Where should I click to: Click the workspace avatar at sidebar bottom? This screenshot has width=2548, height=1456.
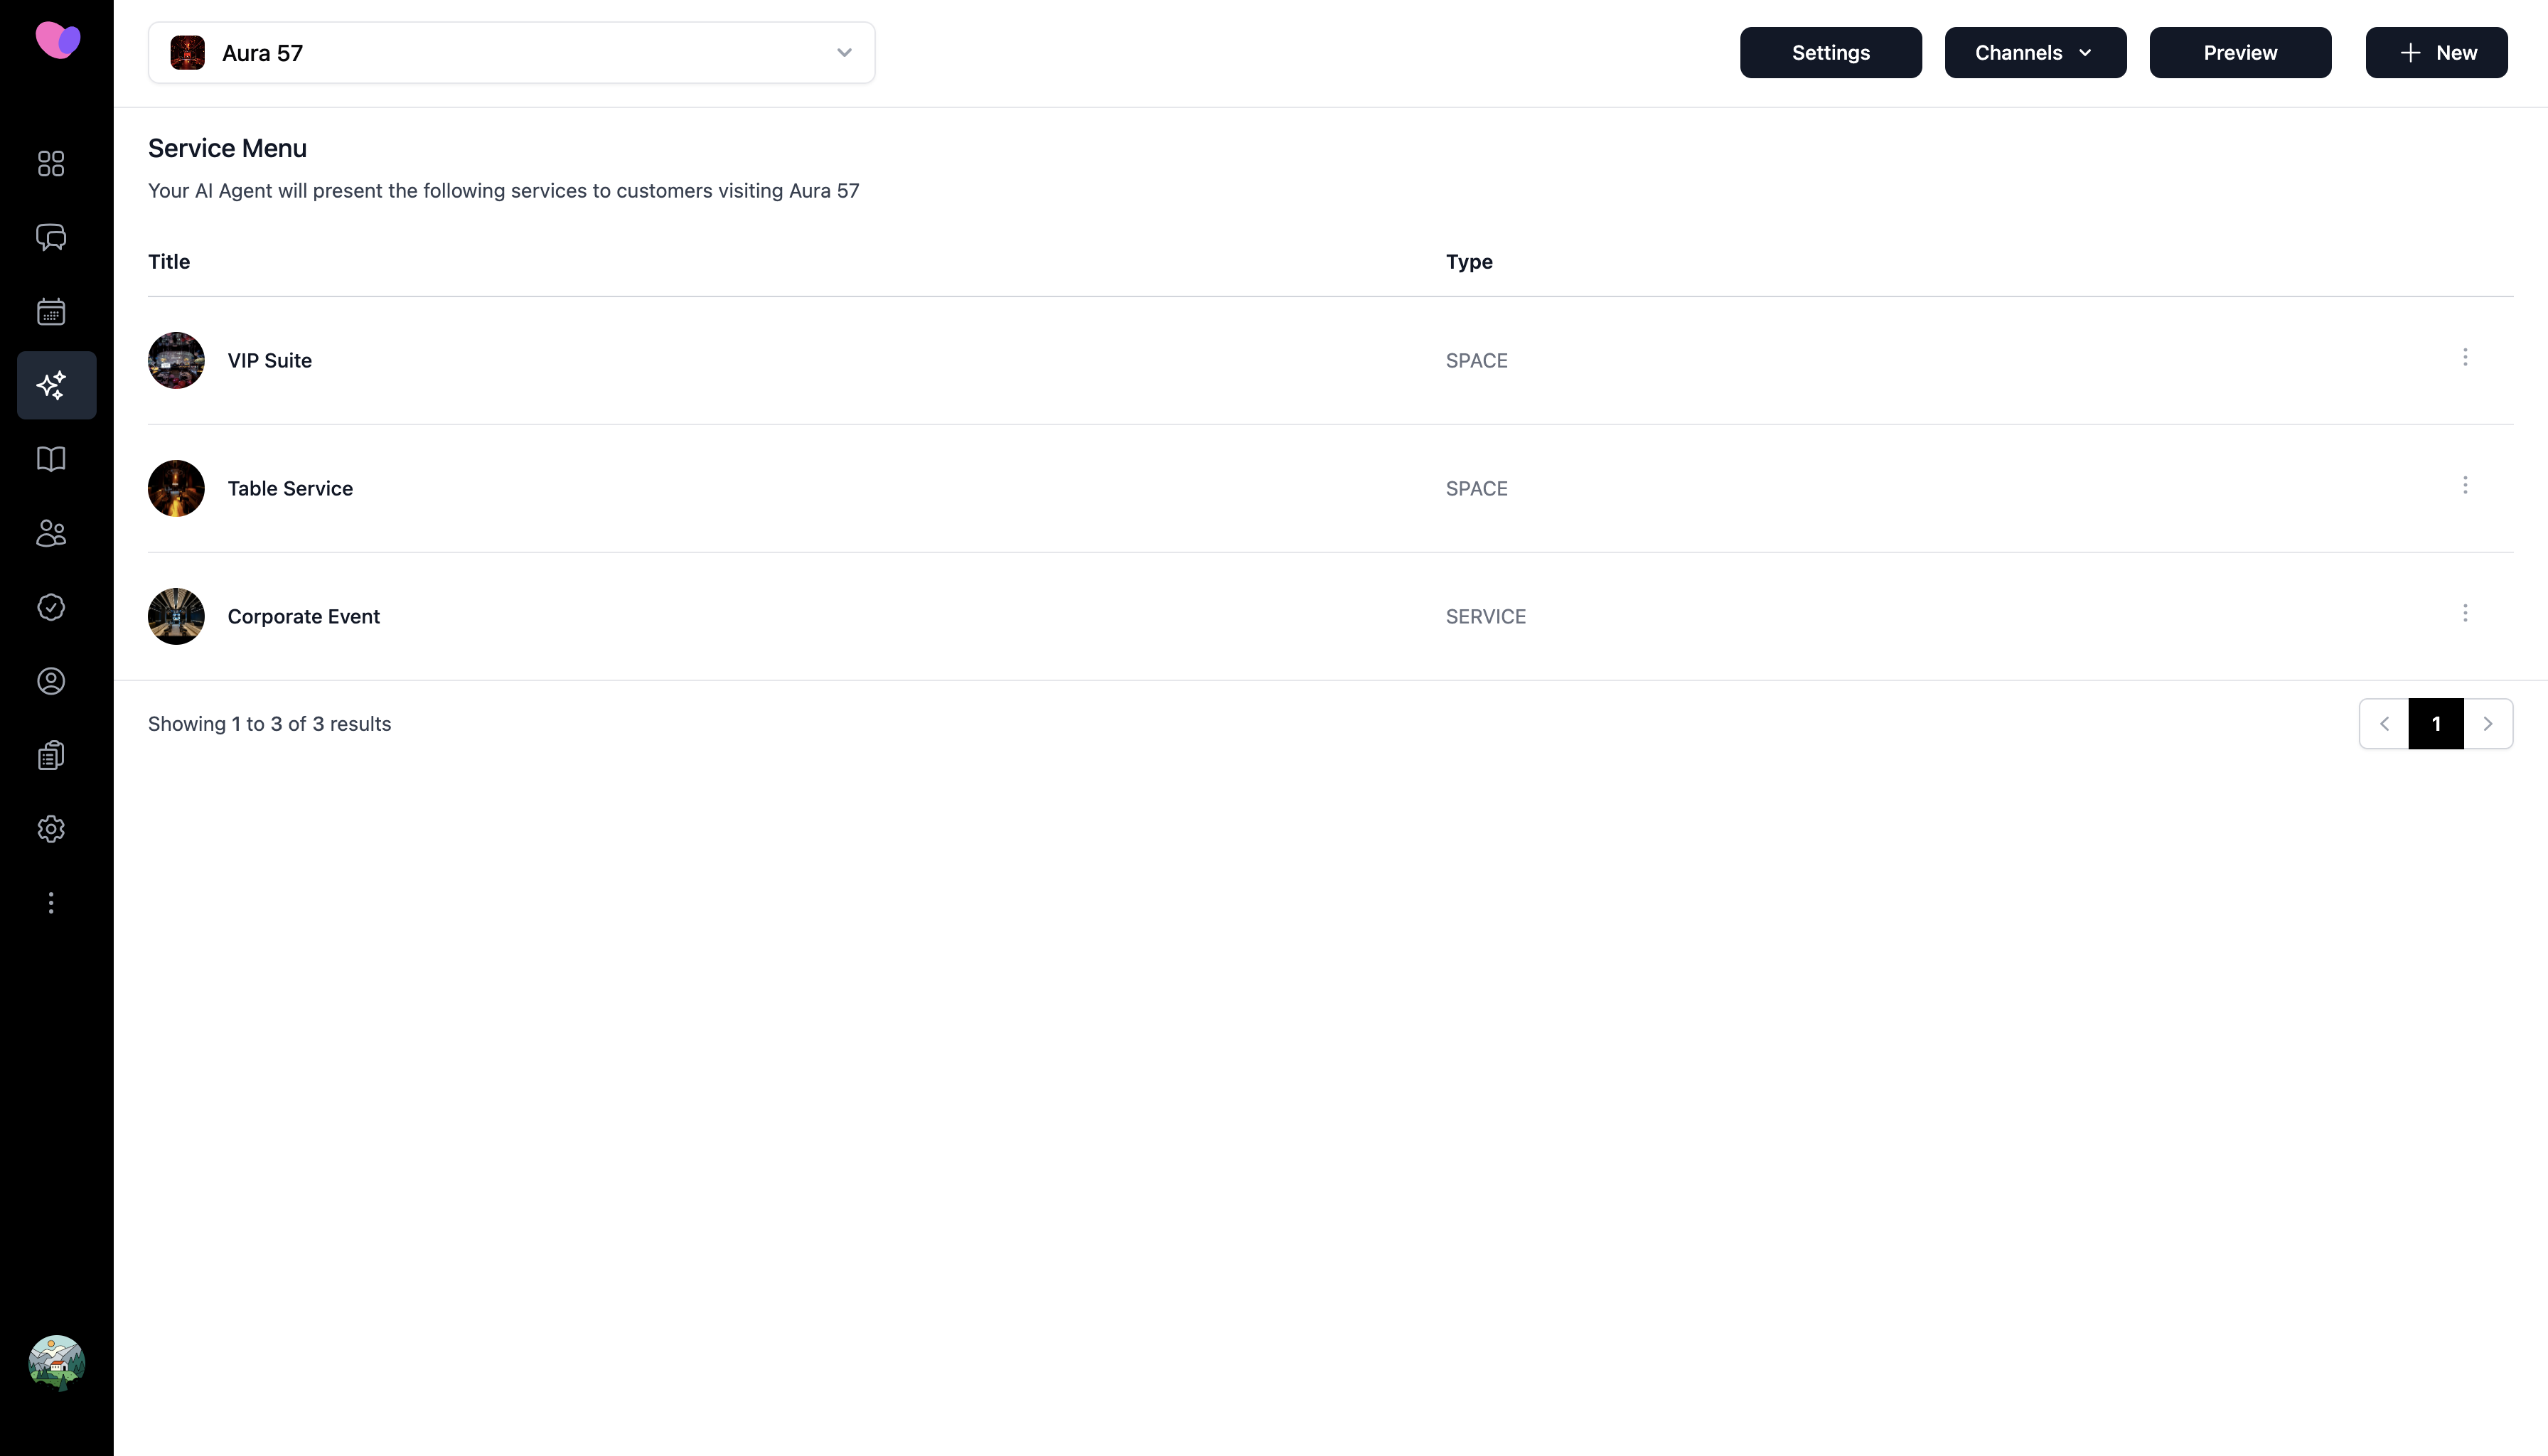56,1362
